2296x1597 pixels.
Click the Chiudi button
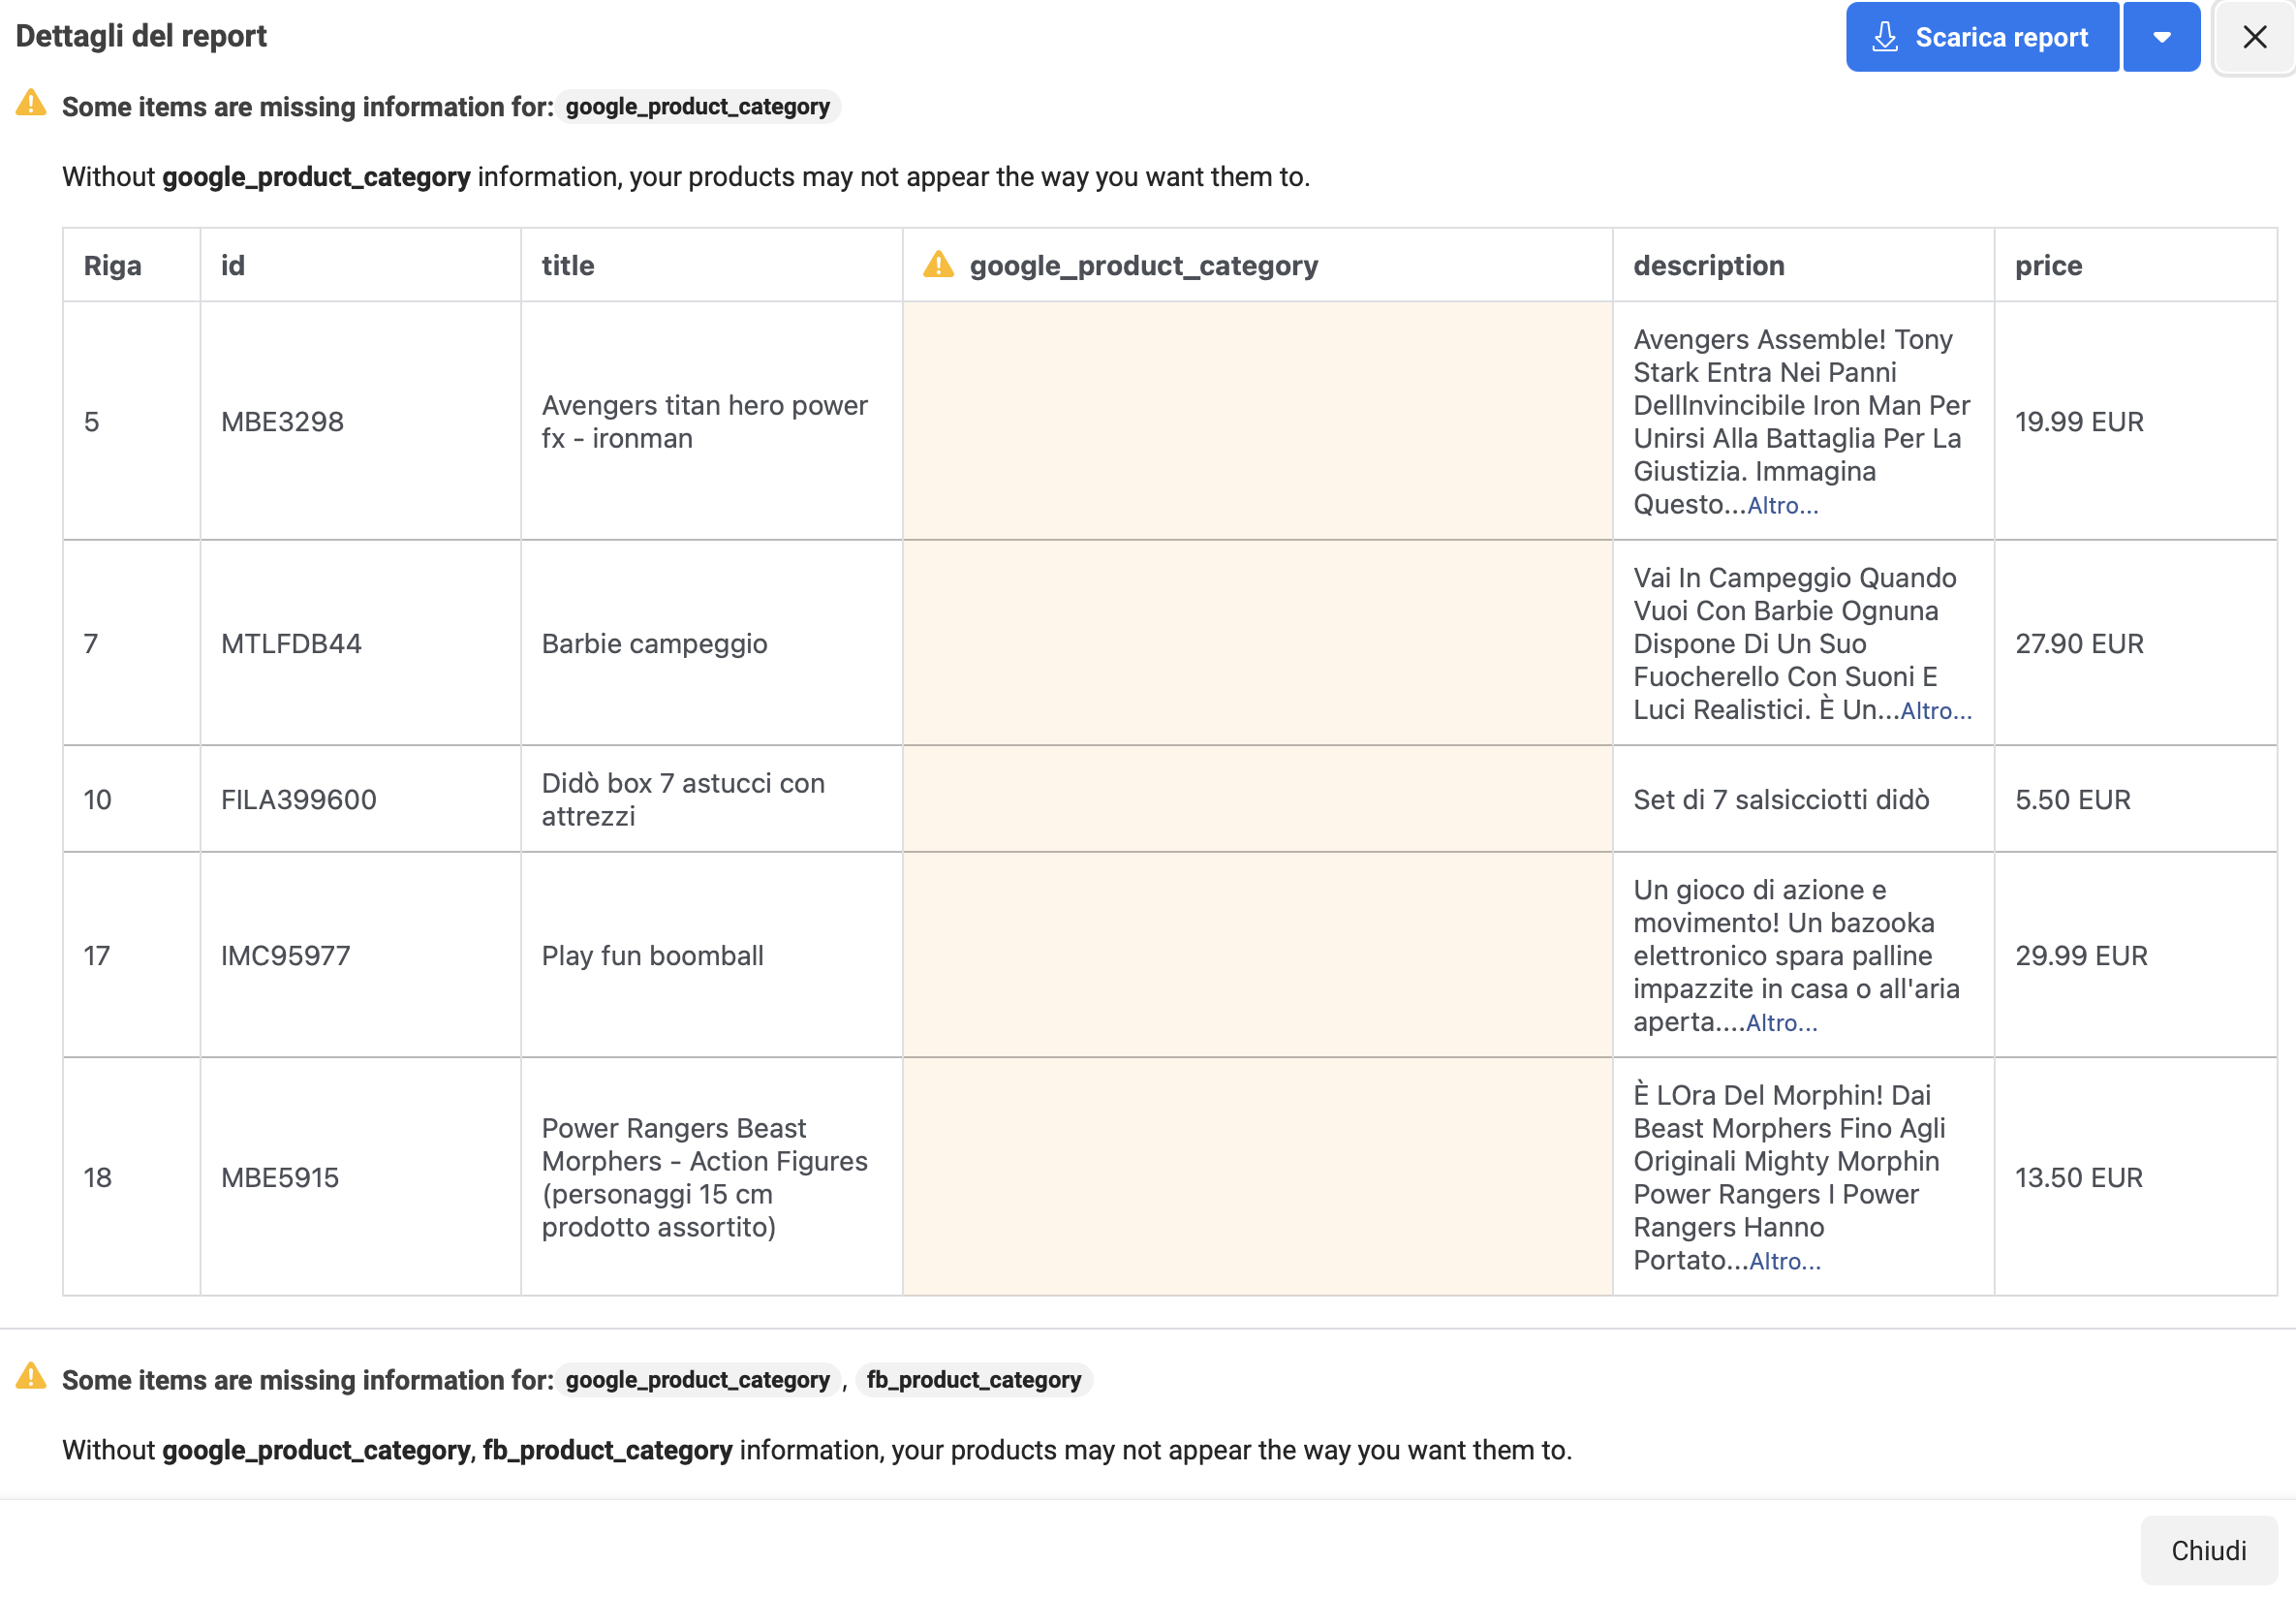[x=2208, y=1550]
